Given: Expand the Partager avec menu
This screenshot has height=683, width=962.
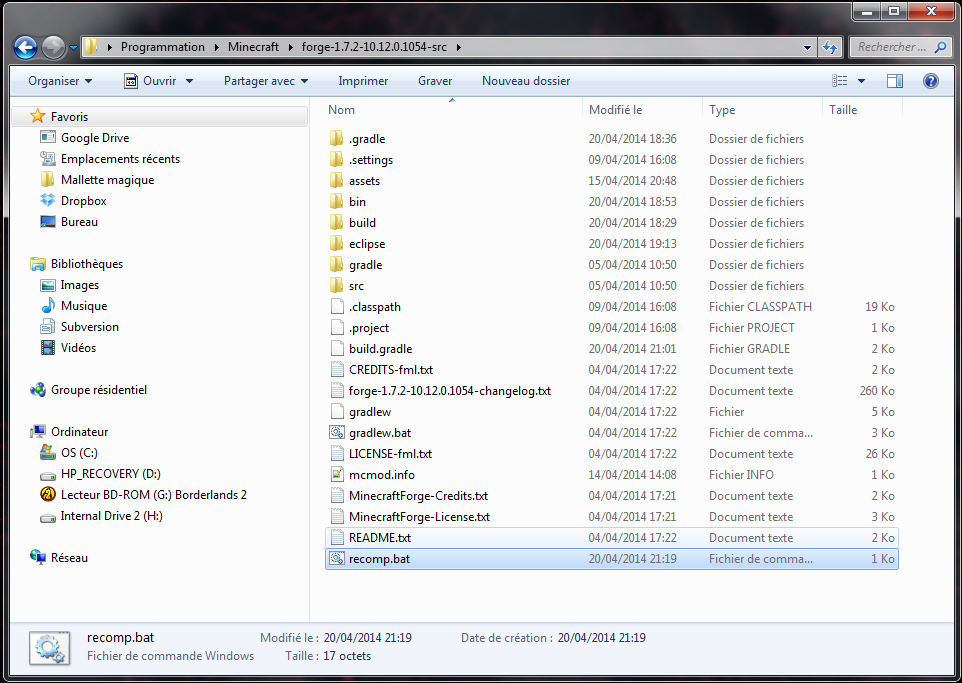Looking at the screenshot, I should click(x=265, y=81).
